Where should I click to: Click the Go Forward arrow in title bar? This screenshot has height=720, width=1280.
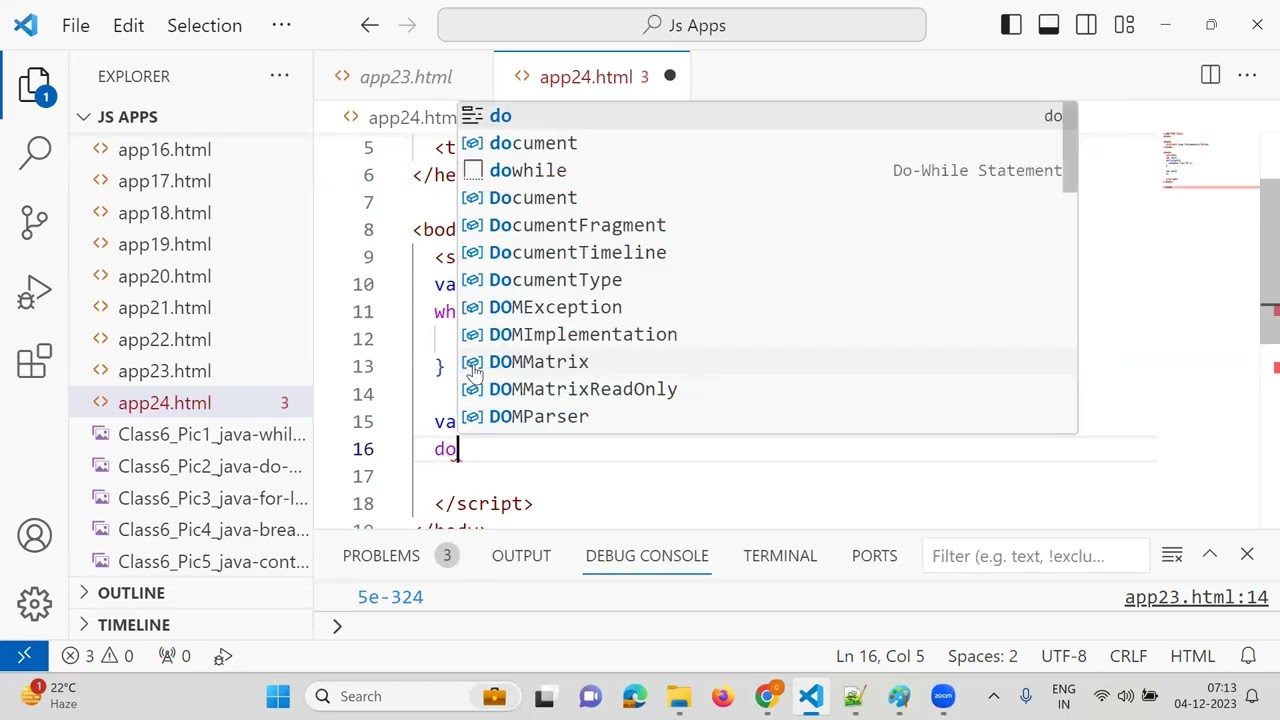[408, 25]
